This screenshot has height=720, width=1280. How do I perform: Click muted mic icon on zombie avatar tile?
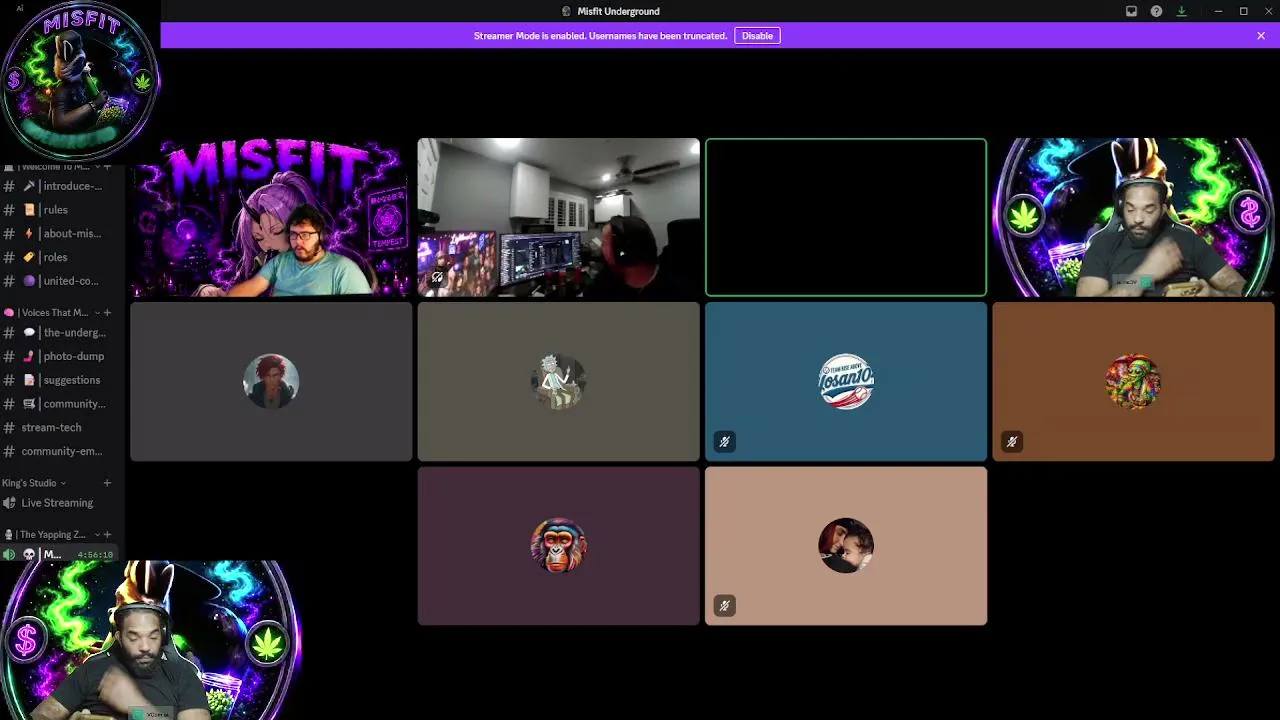(x=1012, y=441)
